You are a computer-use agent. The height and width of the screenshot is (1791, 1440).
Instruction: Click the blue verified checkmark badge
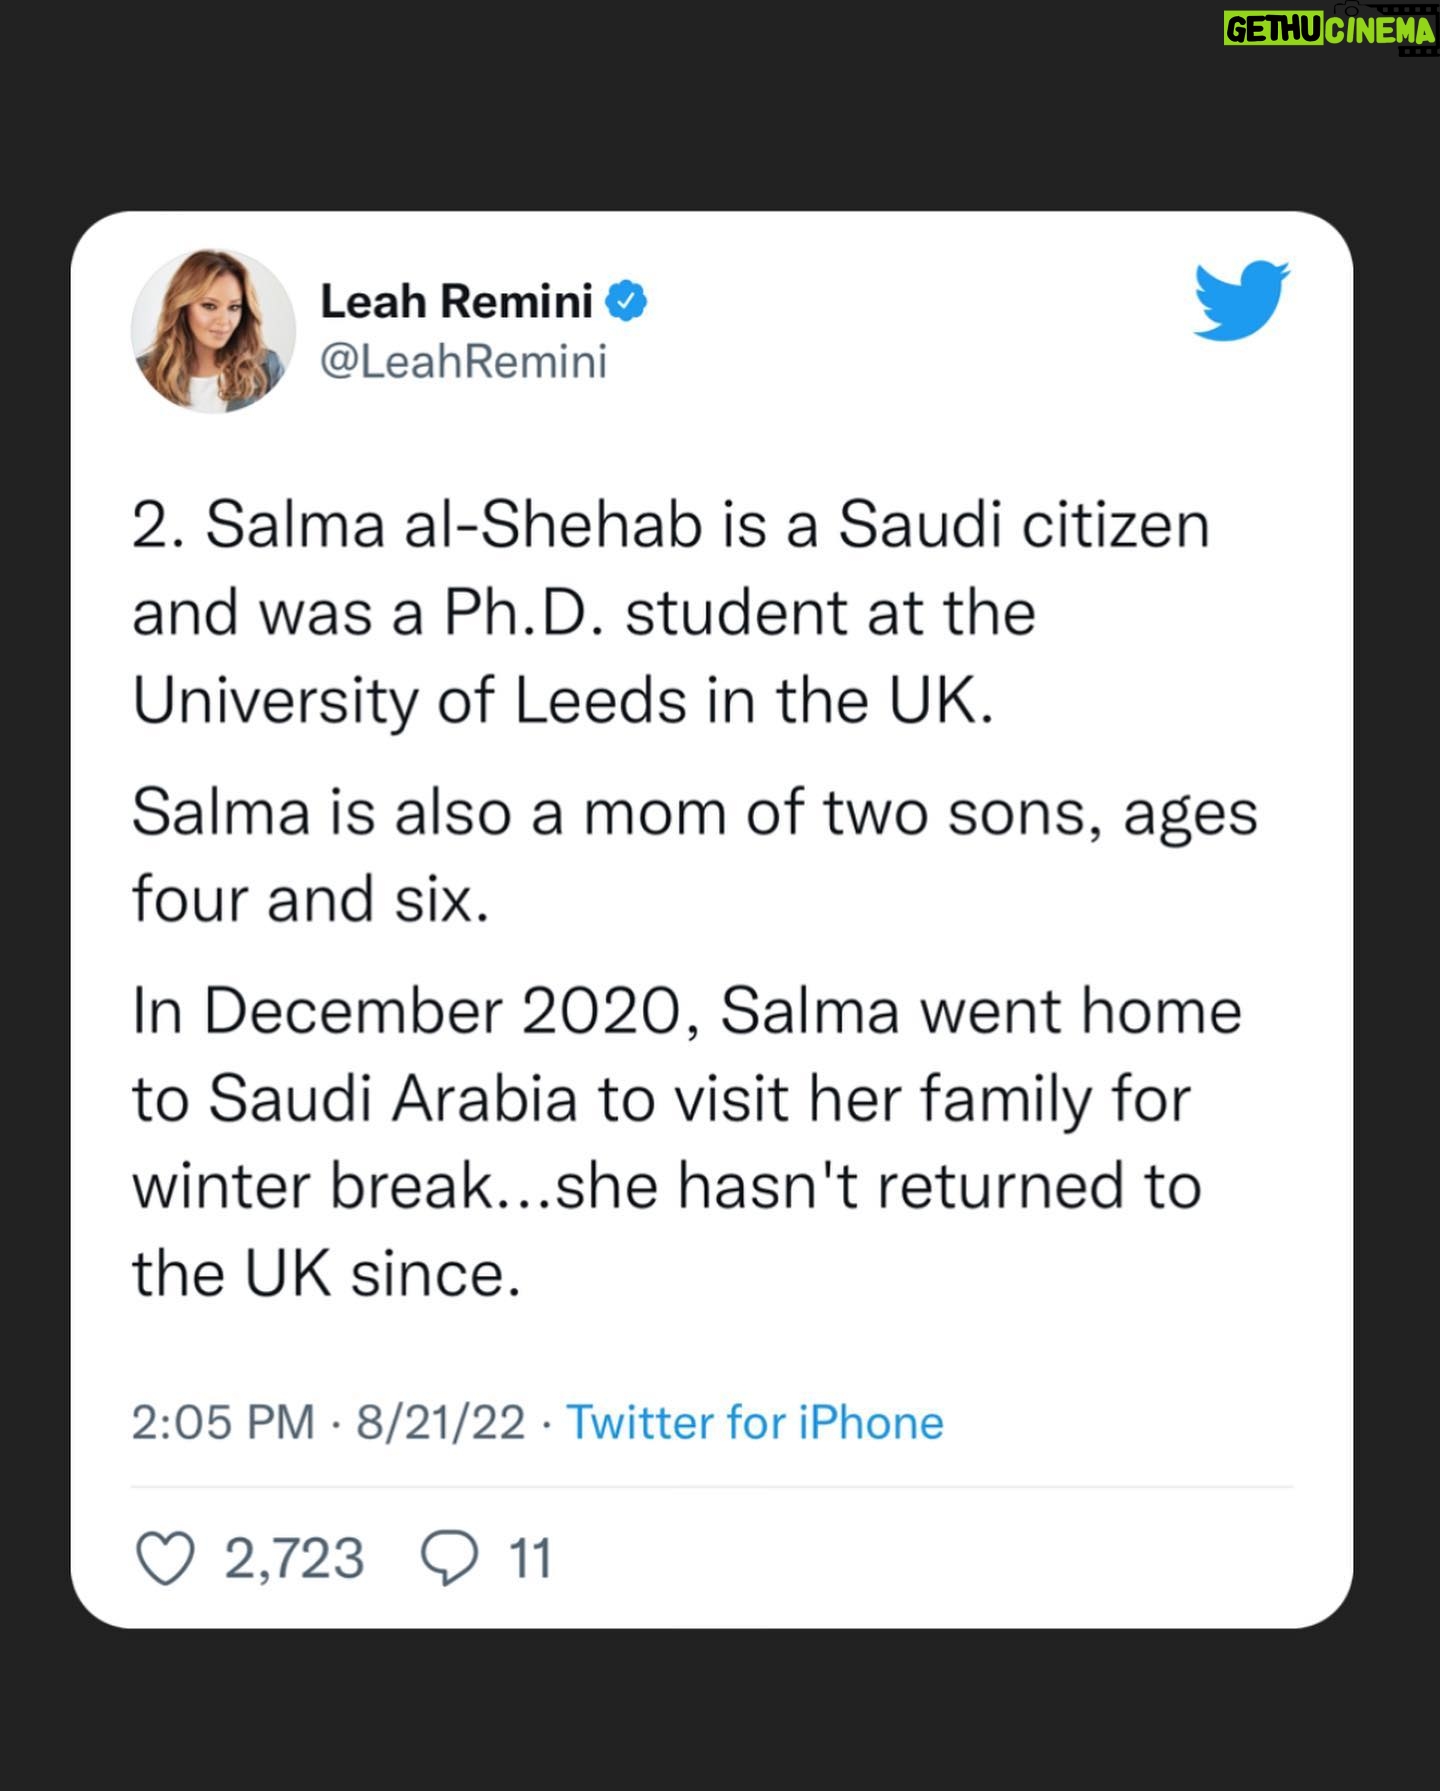(x=627, y=301)
